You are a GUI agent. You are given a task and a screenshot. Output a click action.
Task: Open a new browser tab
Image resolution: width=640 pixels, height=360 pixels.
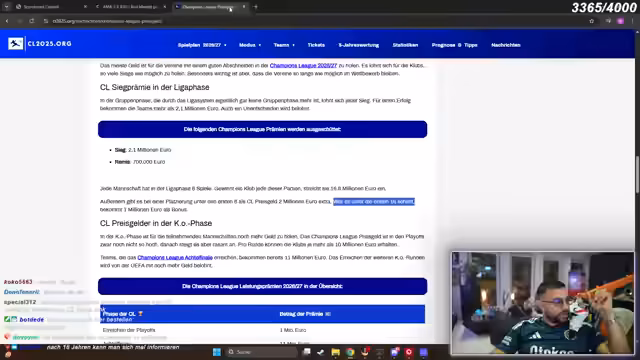[x=256, y=7]
